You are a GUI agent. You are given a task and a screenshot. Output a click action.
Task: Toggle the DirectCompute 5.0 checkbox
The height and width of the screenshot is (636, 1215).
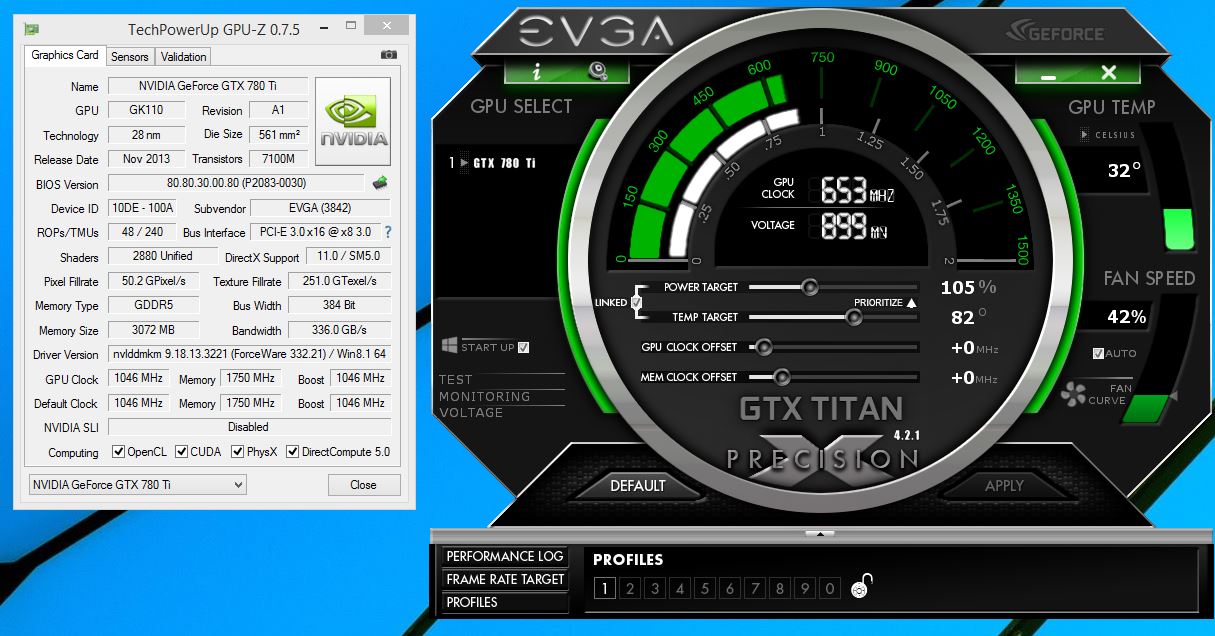(292, 452)
